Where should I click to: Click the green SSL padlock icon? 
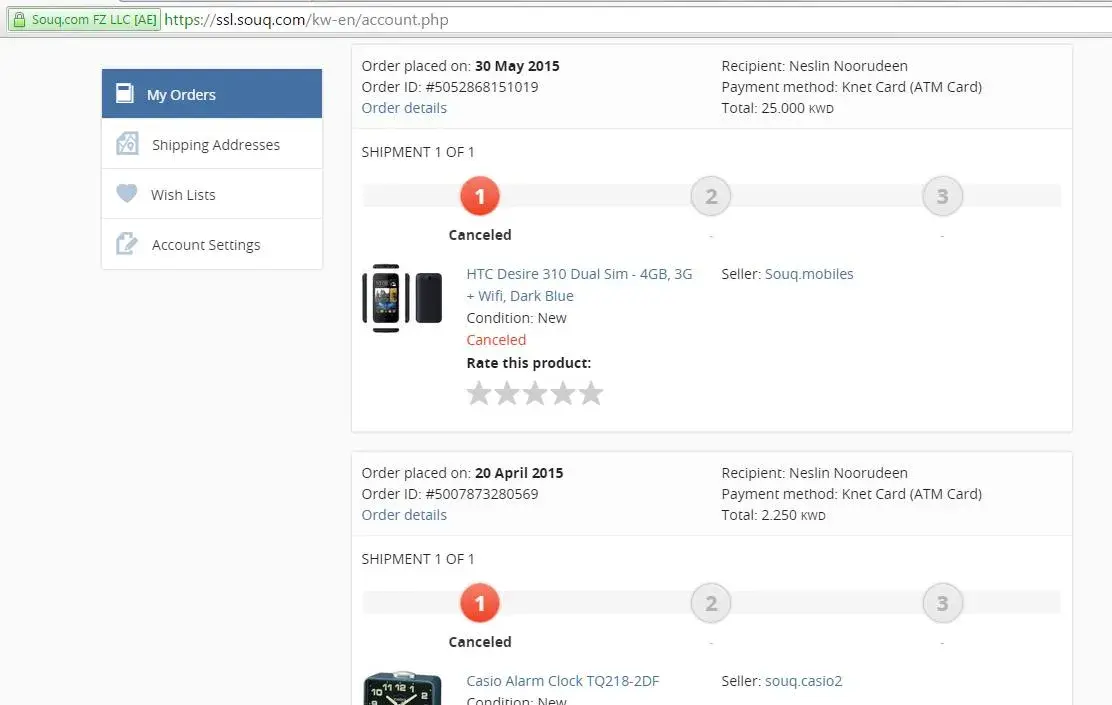[x=18, y=20]
